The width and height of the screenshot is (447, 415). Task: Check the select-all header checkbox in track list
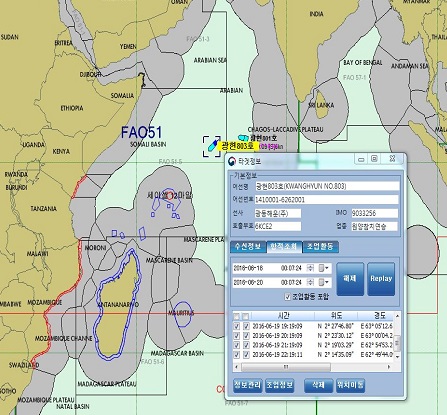tap(236, 316)
